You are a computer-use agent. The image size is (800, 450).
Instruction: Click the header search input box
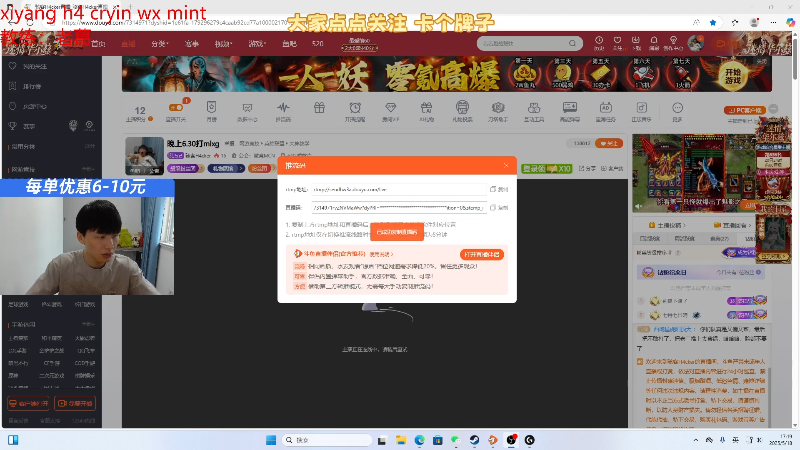tap(523, 43)
